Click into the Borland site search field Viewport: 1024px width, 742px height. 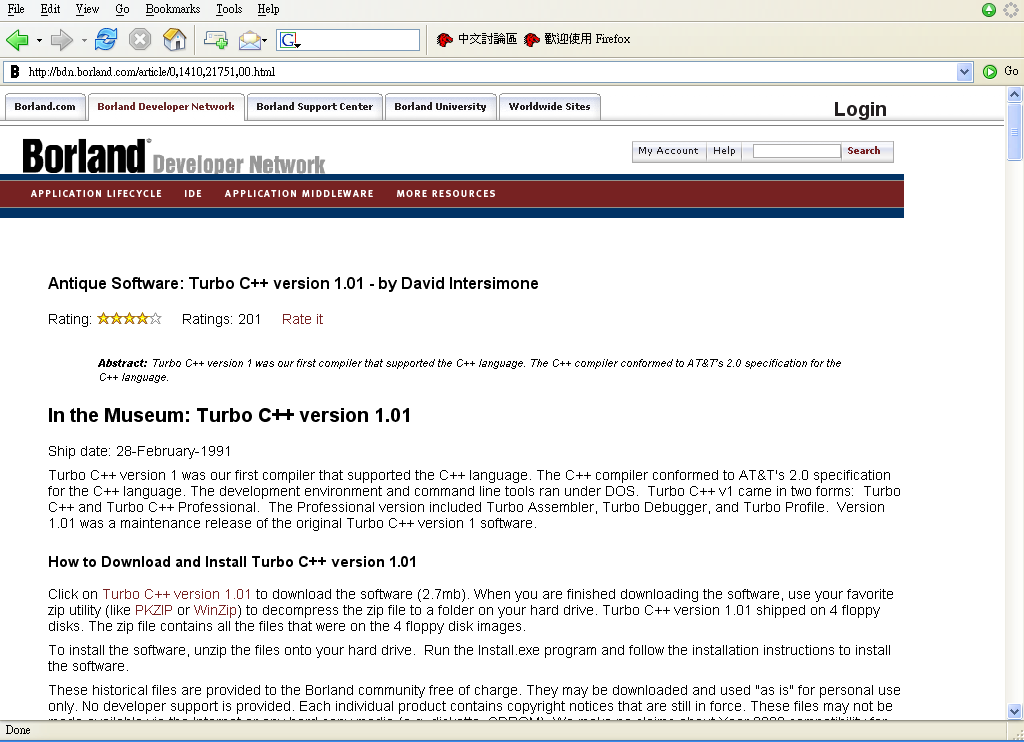(x=797, y=151)
